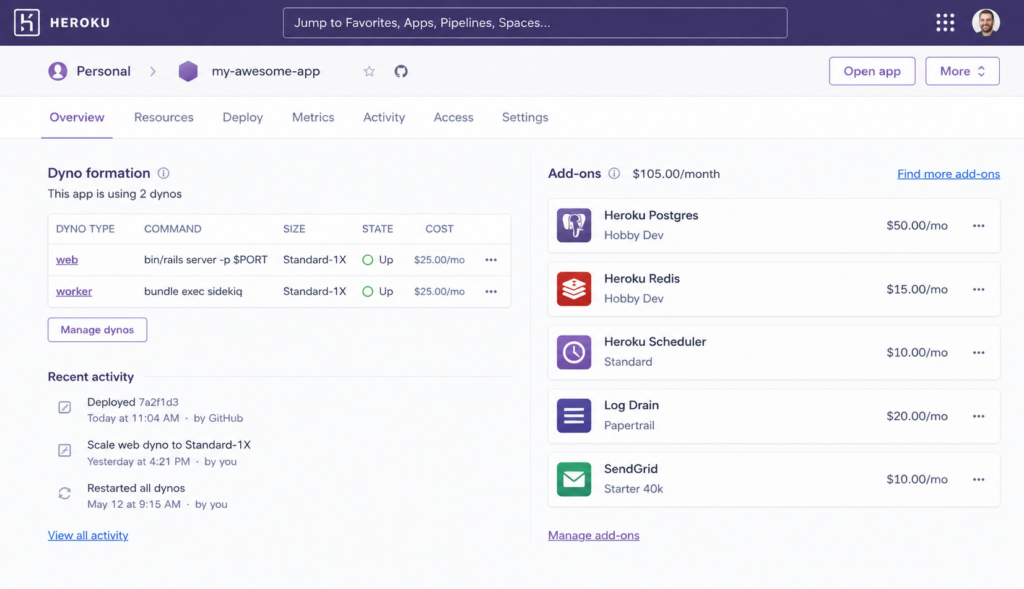1024x589 pixels.
Task: Click the 7a2f1d3 commit hash
Action: point(158,402)
